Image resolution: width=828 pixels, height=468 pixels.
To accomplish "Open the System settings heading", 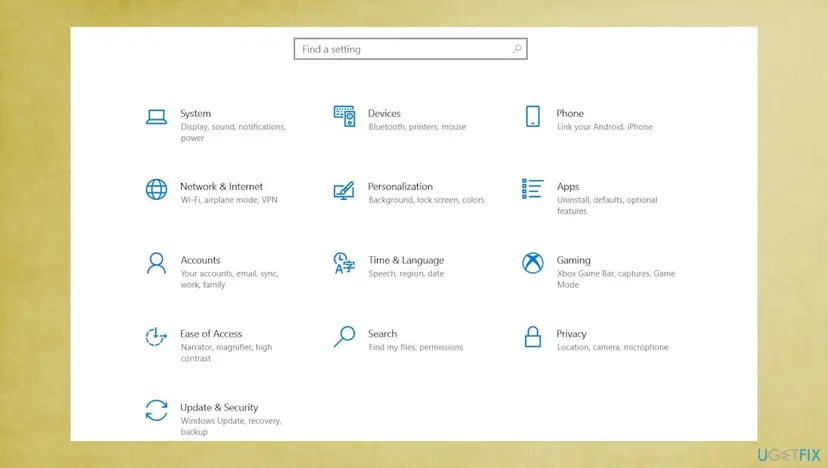I will point(195,114).
